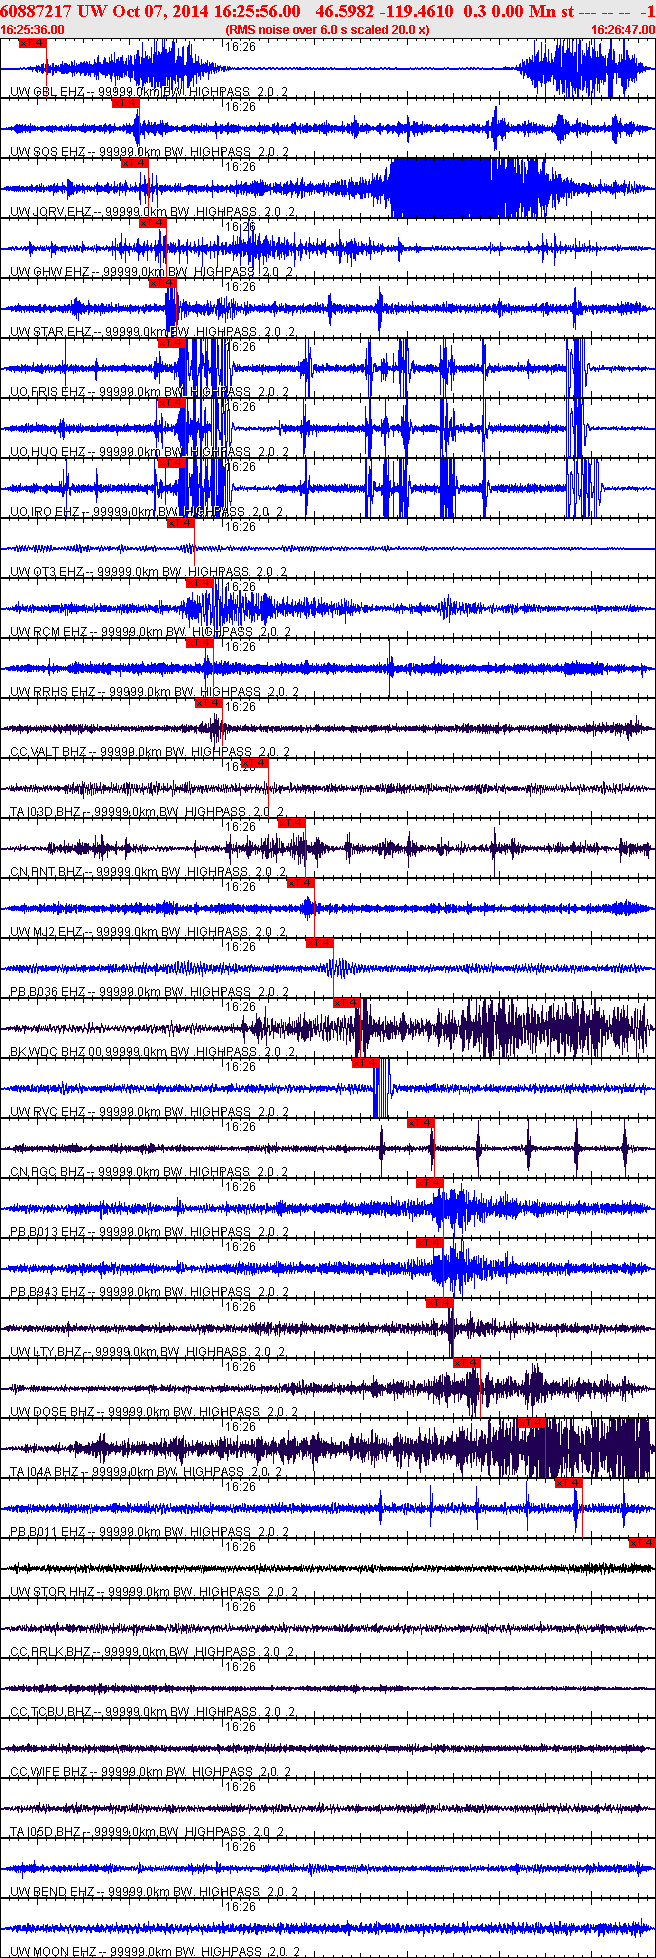Select the red pick flag on the UW MJ2 trace

[301, 883]
